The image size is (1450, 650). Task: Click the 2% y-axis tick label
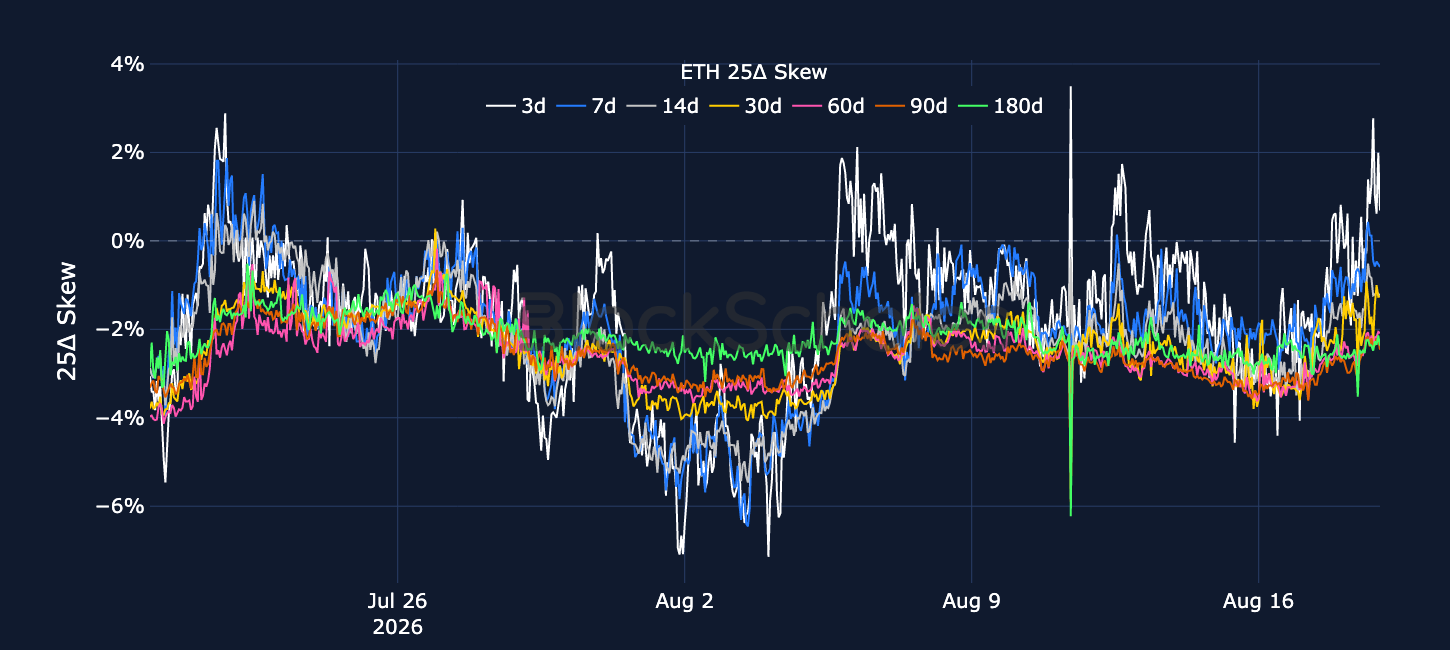pyautogui.click(x=127, y=152)
